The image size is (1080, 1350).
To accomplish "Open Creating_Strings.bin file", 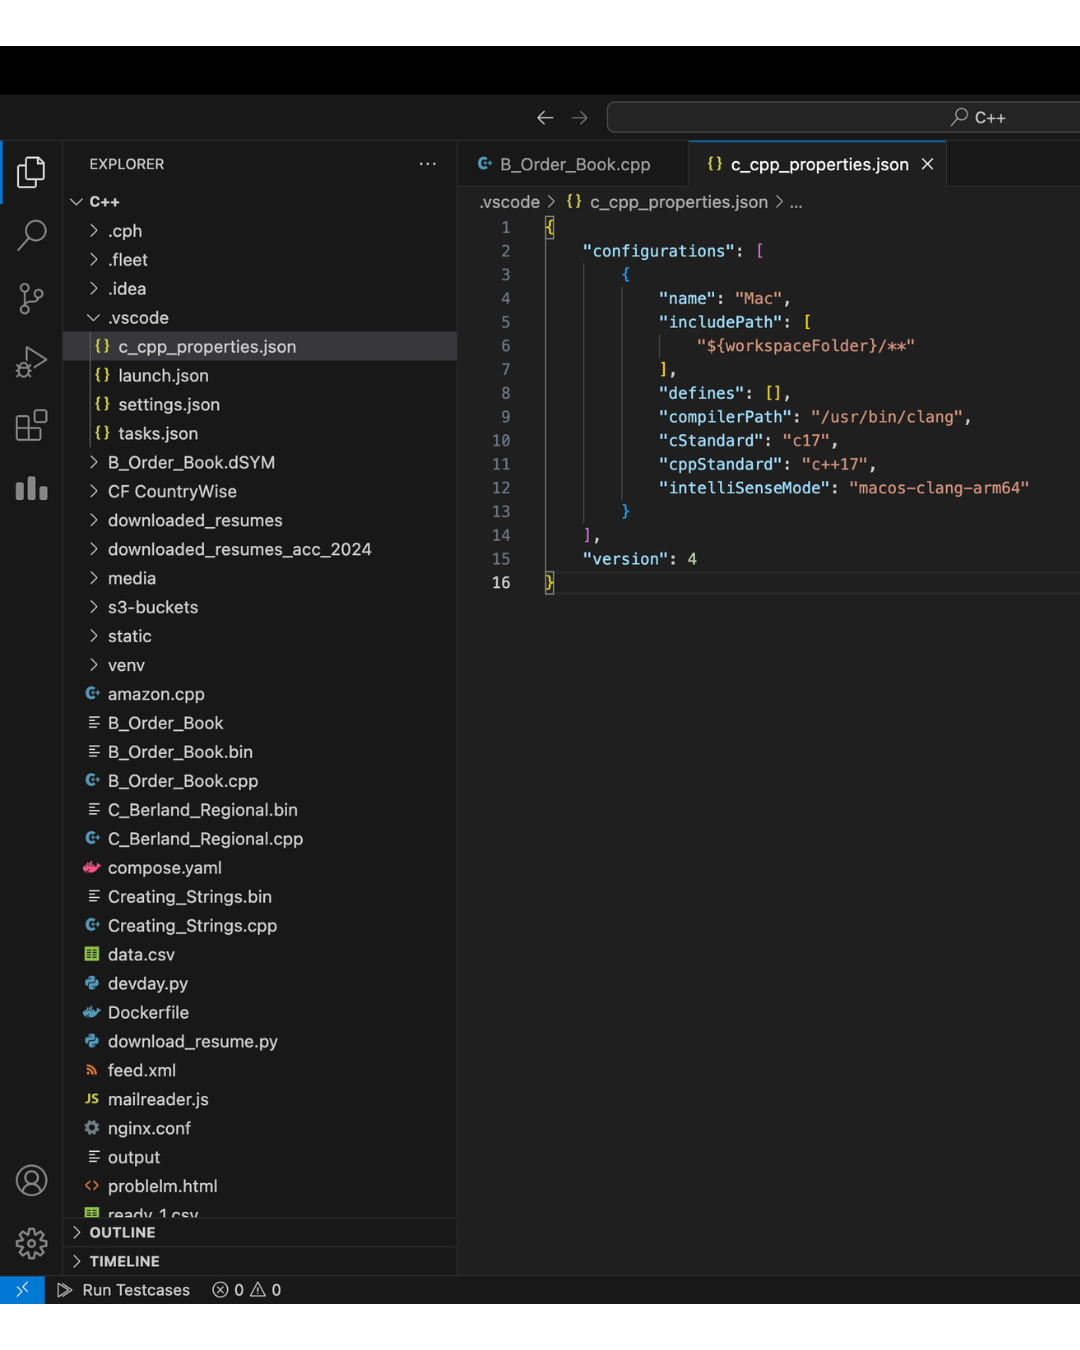I will tap(260, 898).
